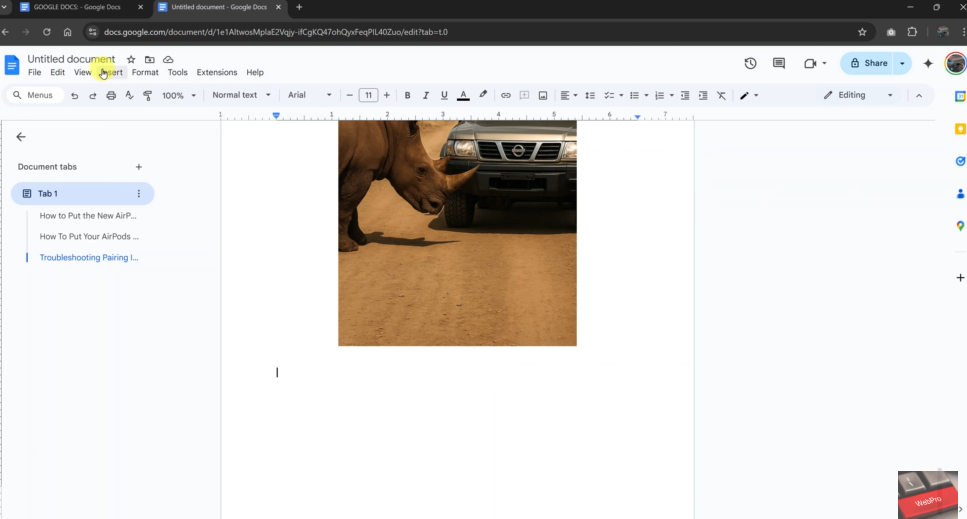The width and height of the screenshot is (967, 519).
Task: Open the pen drawing tool dropdown
Action: (749, 96)
